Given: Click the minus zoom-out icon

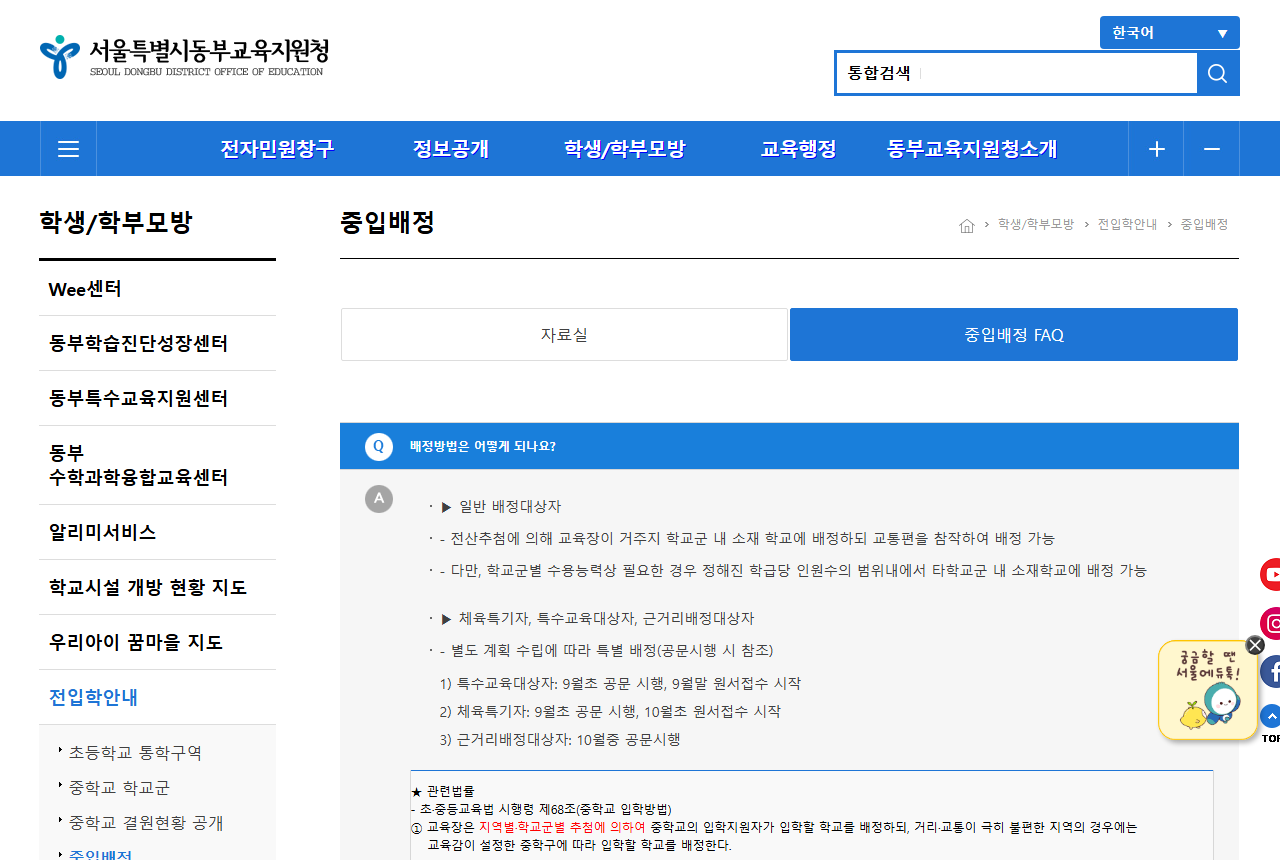Looking at the screenshot, I should [1212, 149].
